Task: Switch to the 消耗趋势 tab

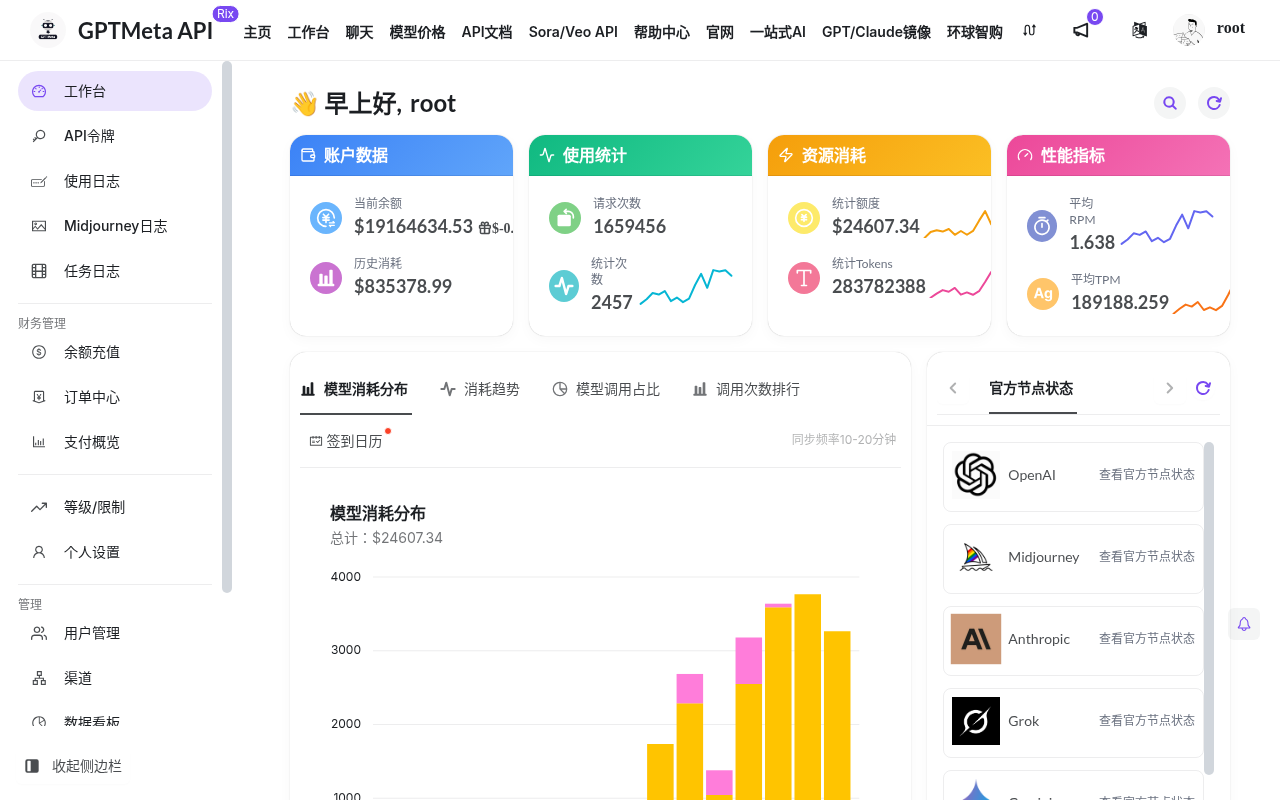Action: 480,389
